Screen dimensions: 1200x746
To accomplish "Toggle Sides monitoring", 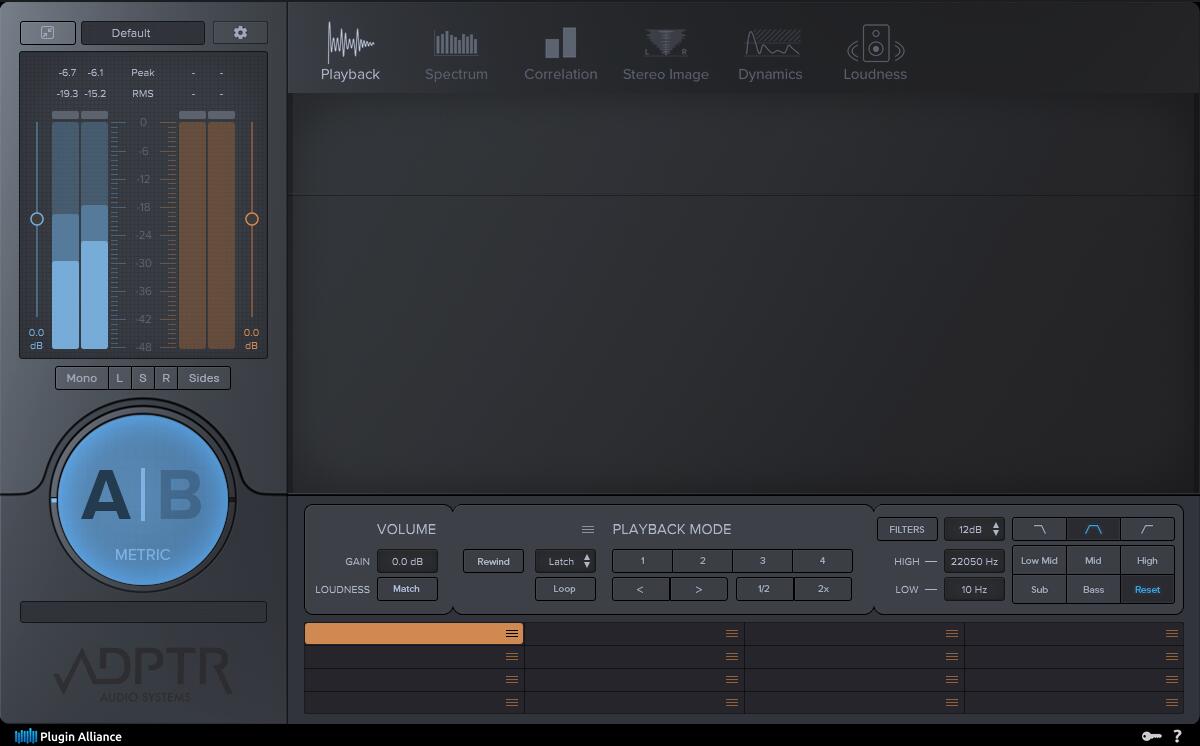I will pos(204,378).
